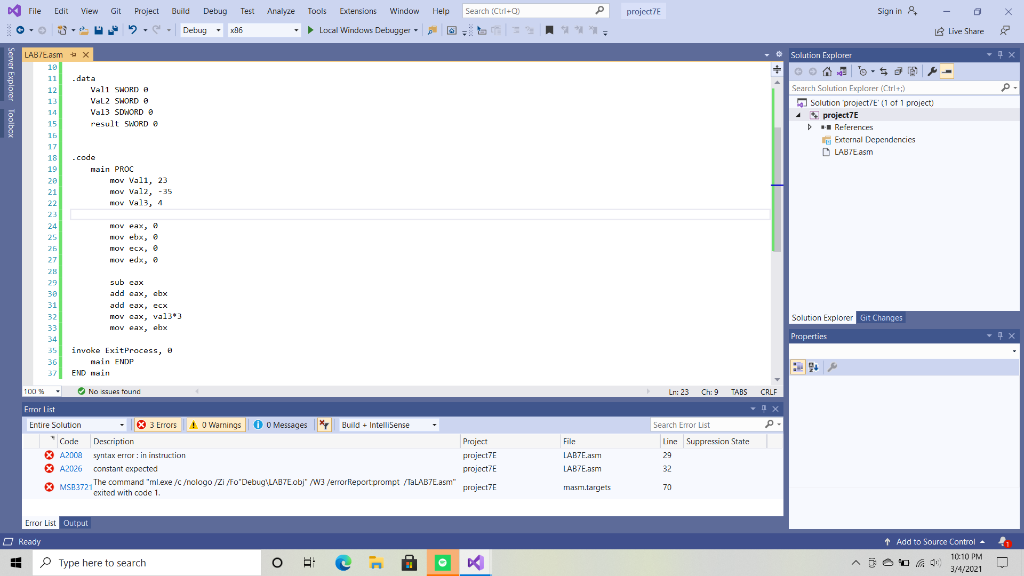The image size is (1024, 576).
Task: Focus the Search (Ctrl+Q) box
Action: click(x=535, y=11)
